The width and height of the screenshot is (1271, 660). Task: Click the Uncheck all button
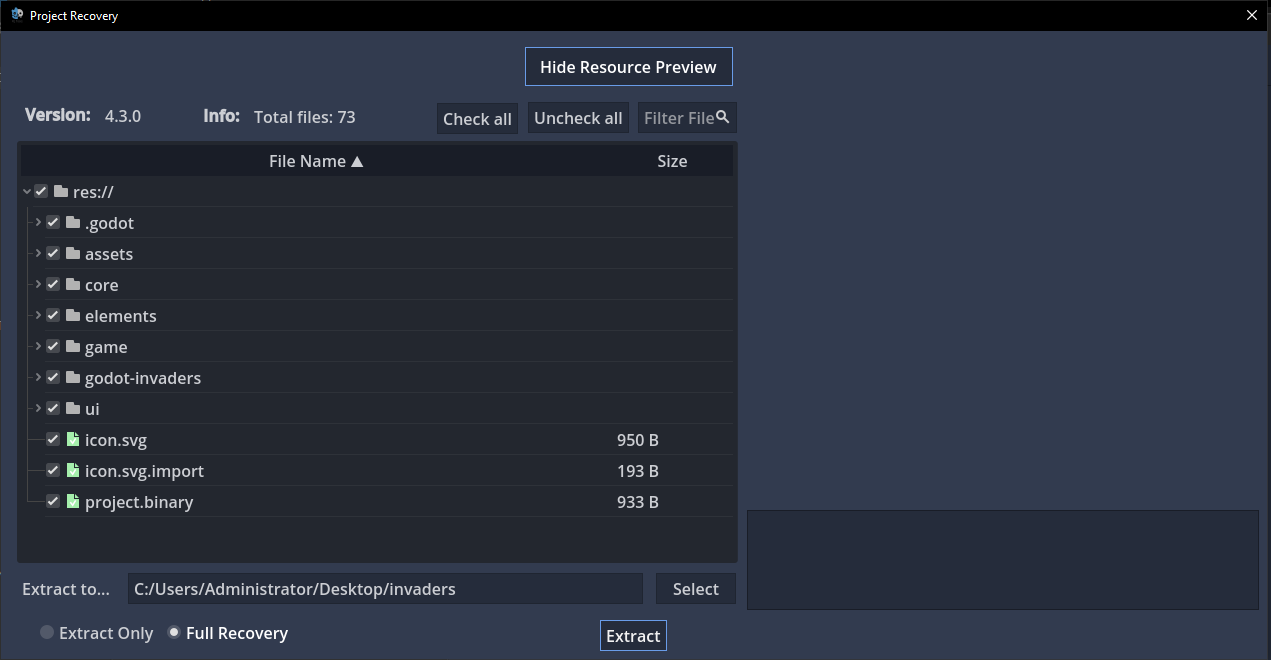pos(578,118)
